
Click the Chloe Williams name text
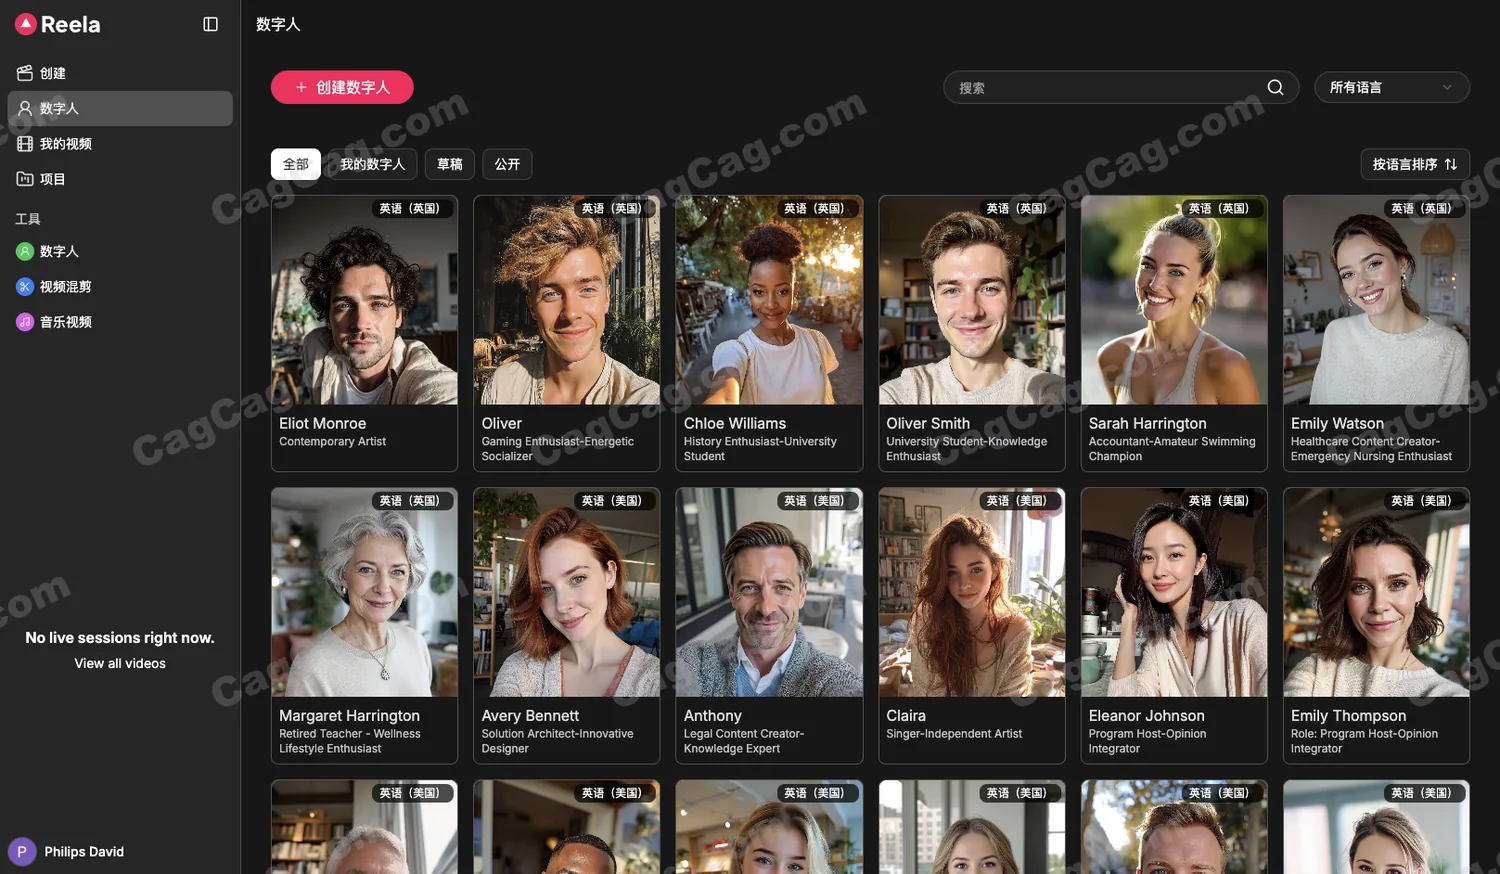click(735, 424)
